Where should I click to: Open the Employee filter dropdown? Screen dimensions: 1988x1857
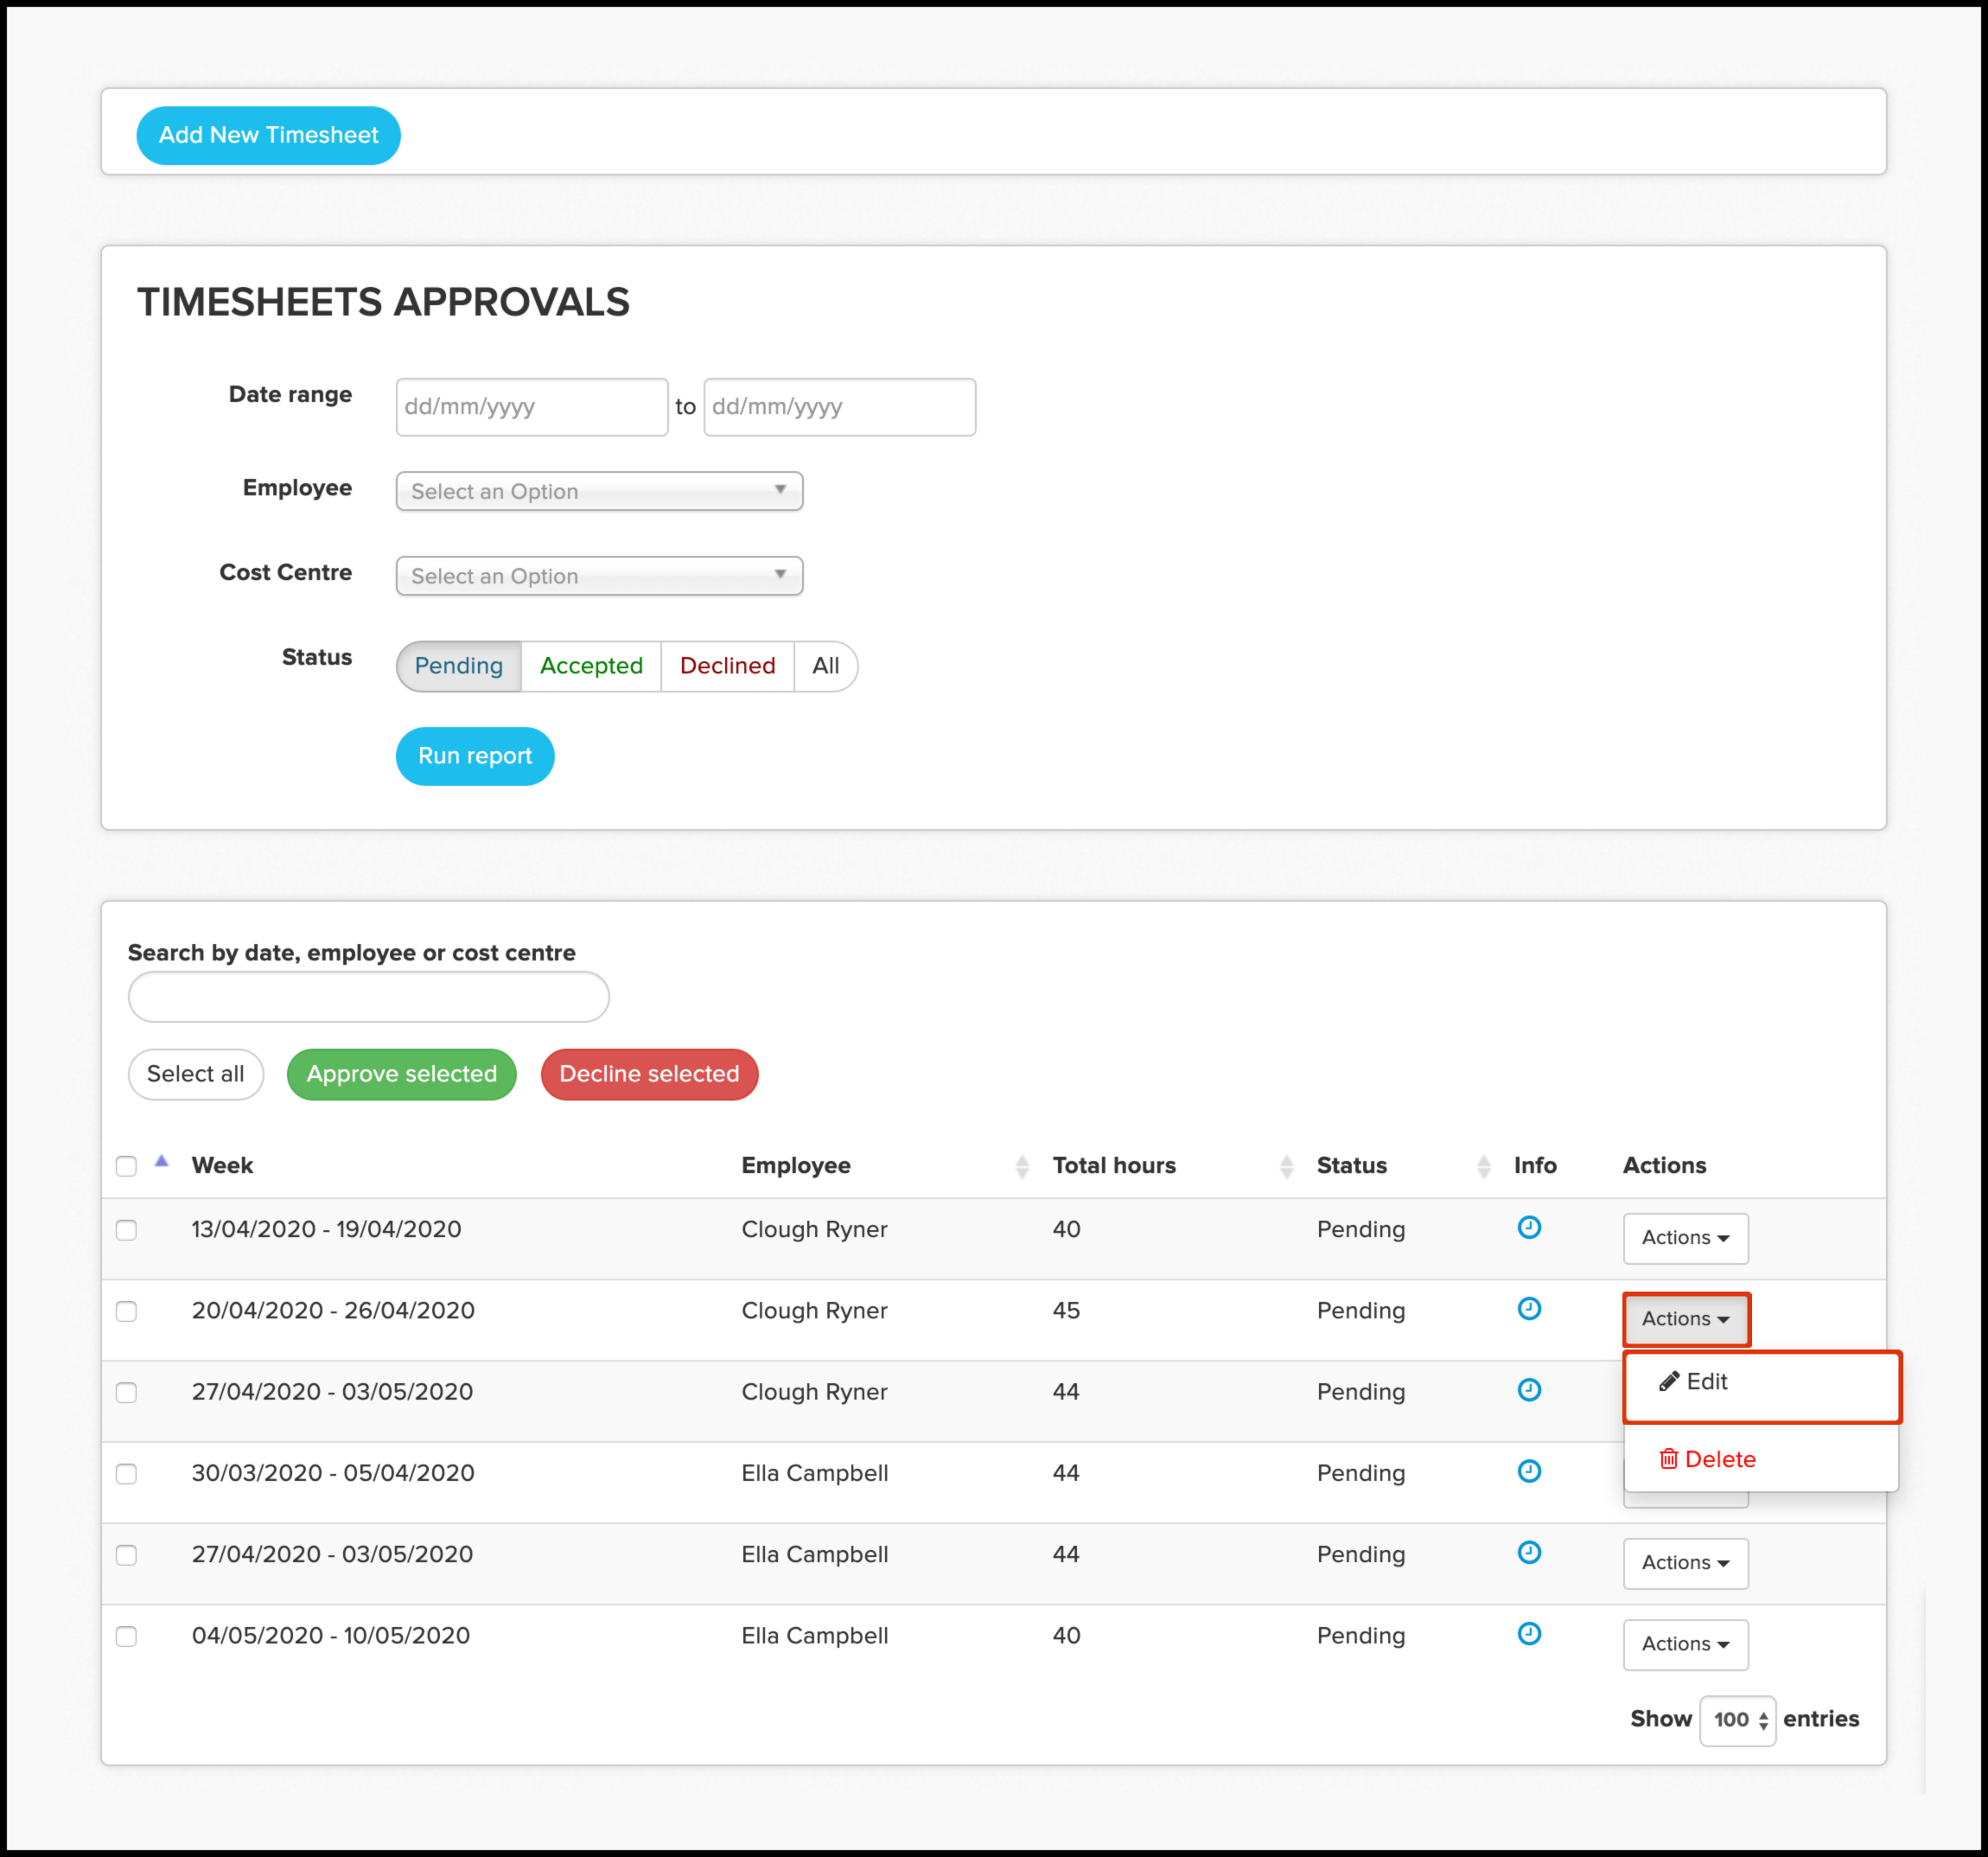click(x=598, y=491)
